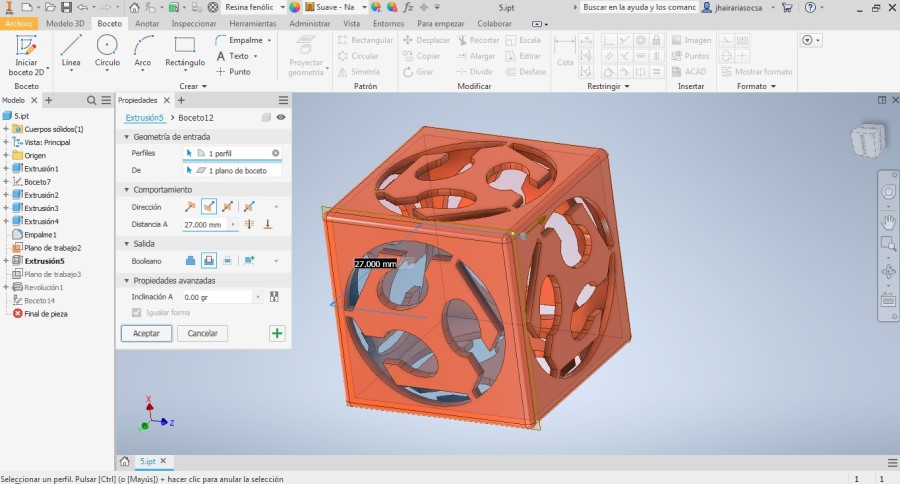Select the Arco sketch tool
Viewport: 900px width, 484px height.
click(142, 52)
